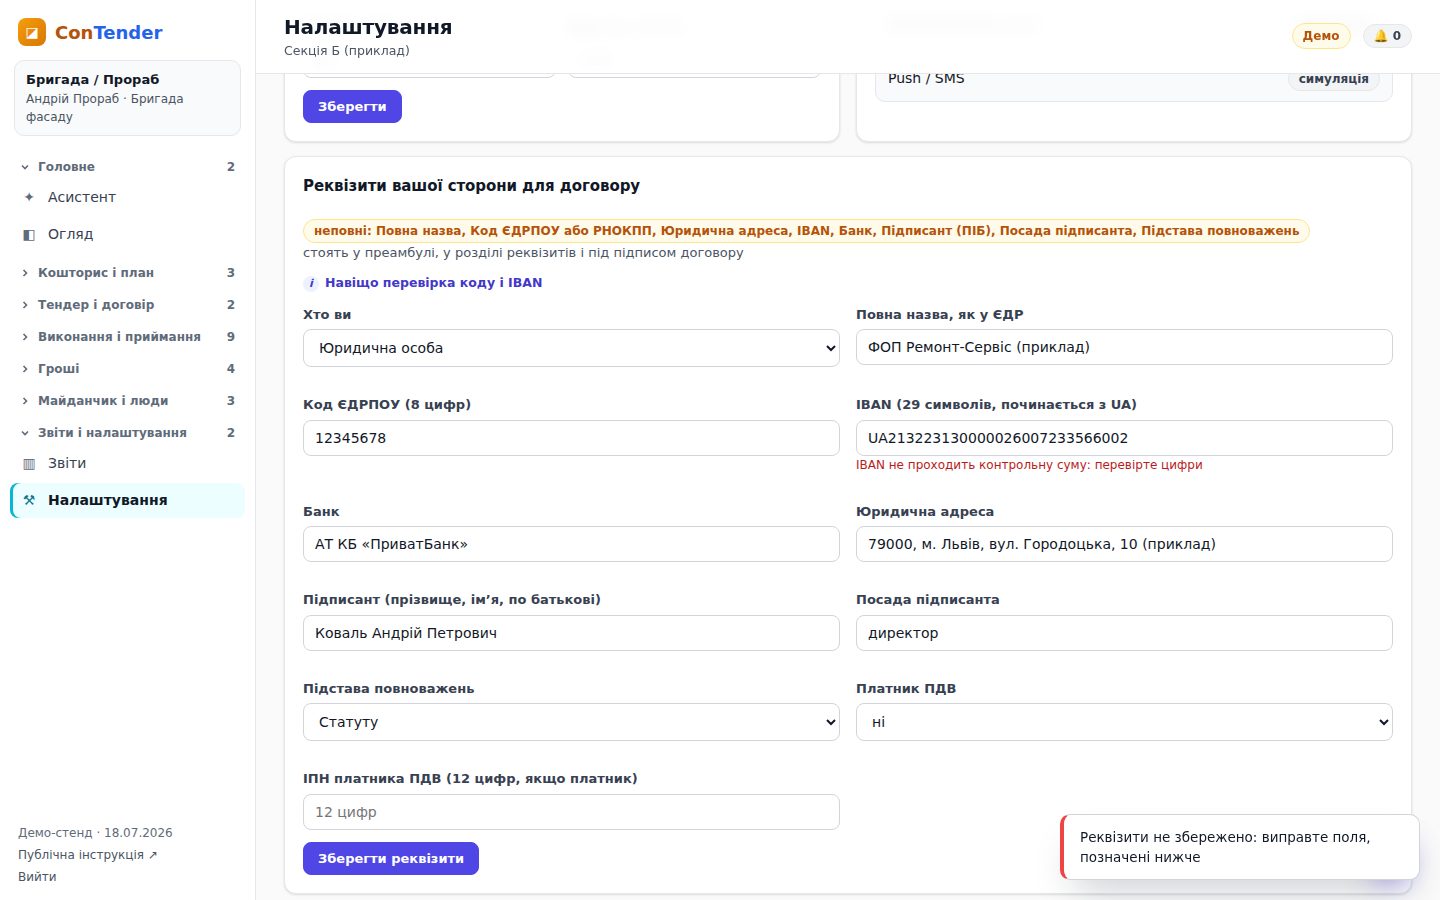Expand Тендер і договір menu group
Image resolution: width=1440 pixels, height=900 pixels.
coord(128,304)
